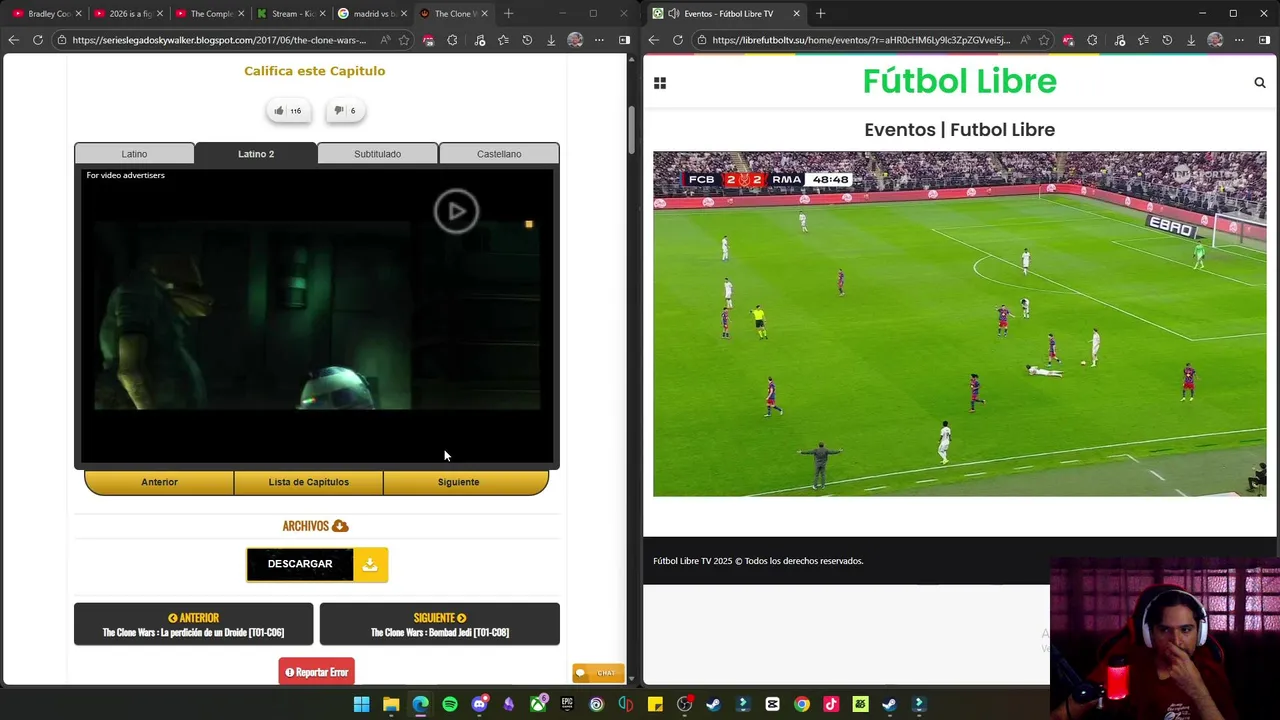Open history in right browser toolbar
1280x720 pixels.
[1167, 40]
